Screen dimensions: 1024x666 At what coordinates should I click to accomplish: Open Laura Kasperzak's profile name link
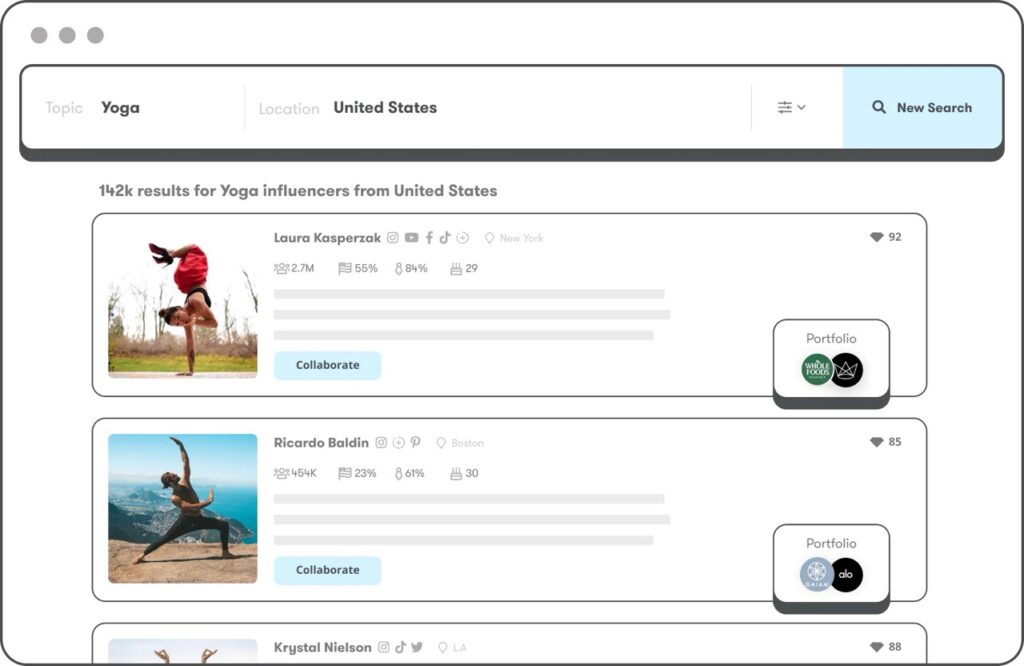[x=327, y=238]
